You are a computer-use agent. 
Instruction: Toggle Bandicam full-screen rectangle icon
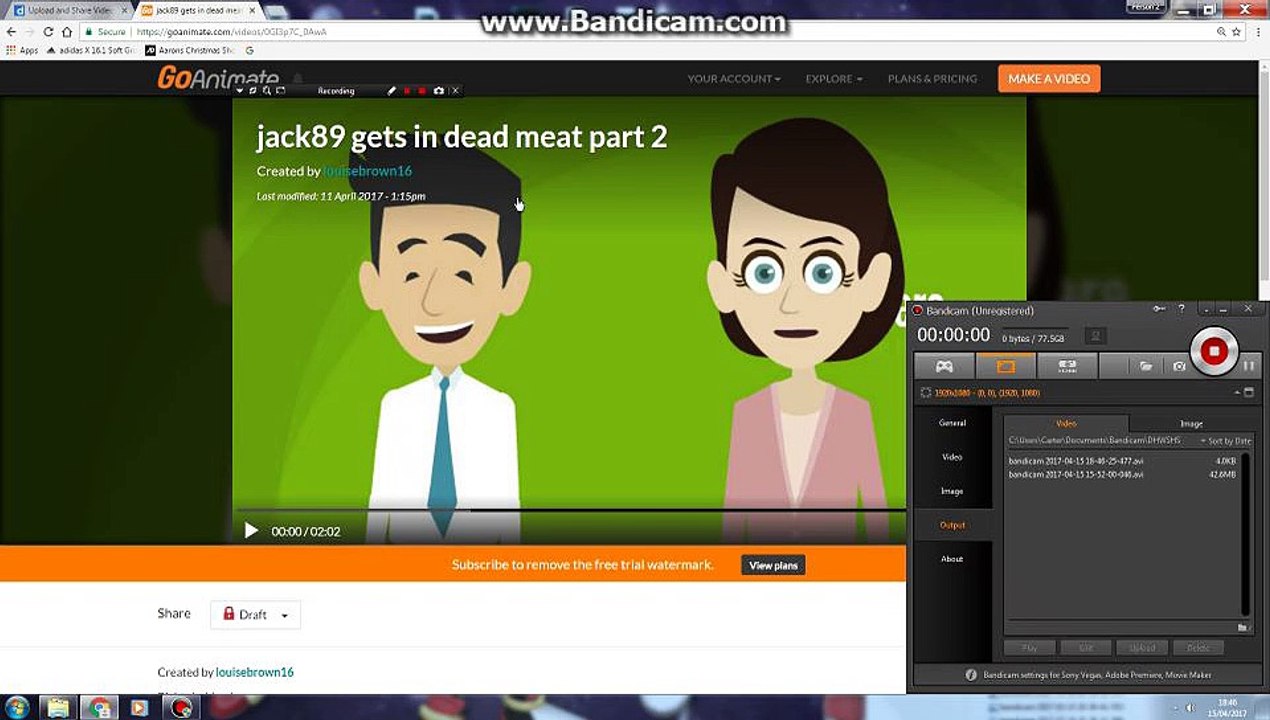point(1249,393)
